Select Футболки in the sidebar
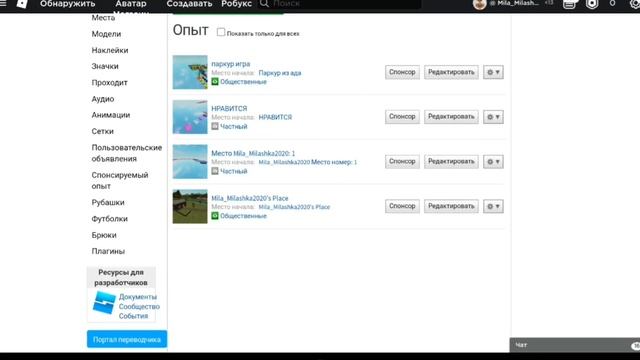Screen dimensions: 640x360 [x=109, y=219]
